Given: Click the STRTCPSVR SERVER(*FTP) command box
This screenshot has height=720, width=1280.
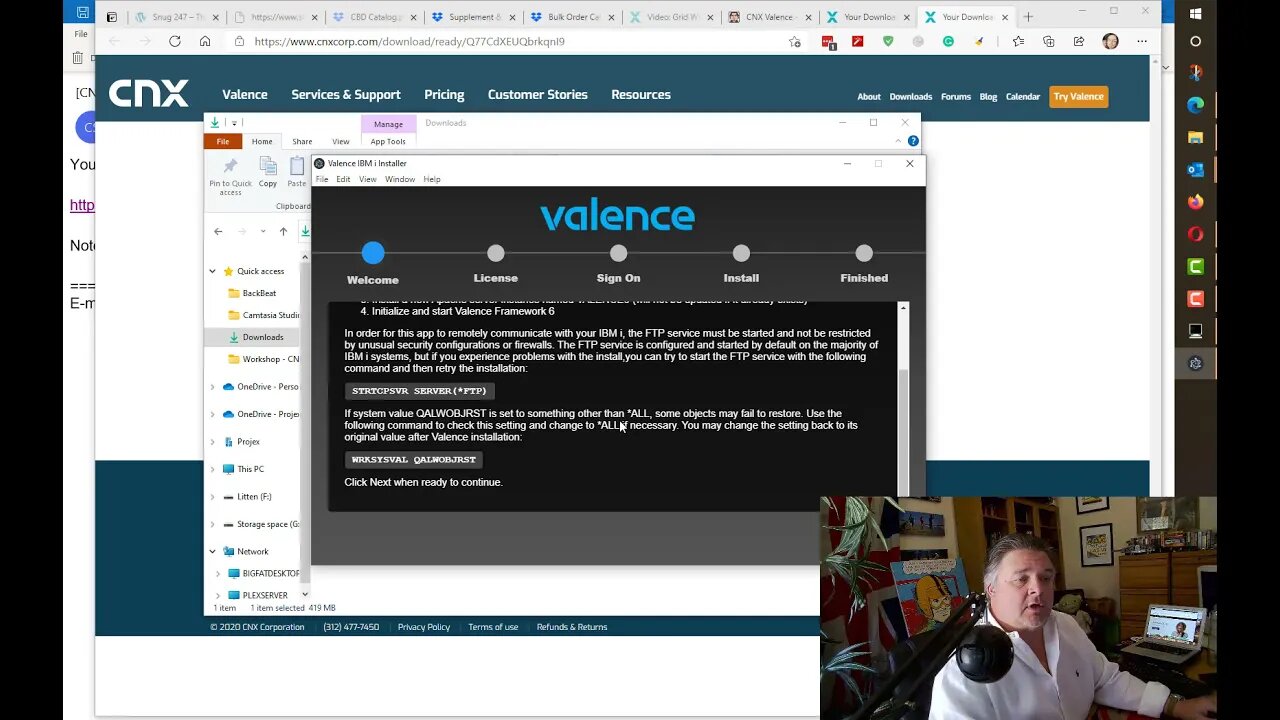Looking at the screenshot, I should coord(419,391).
